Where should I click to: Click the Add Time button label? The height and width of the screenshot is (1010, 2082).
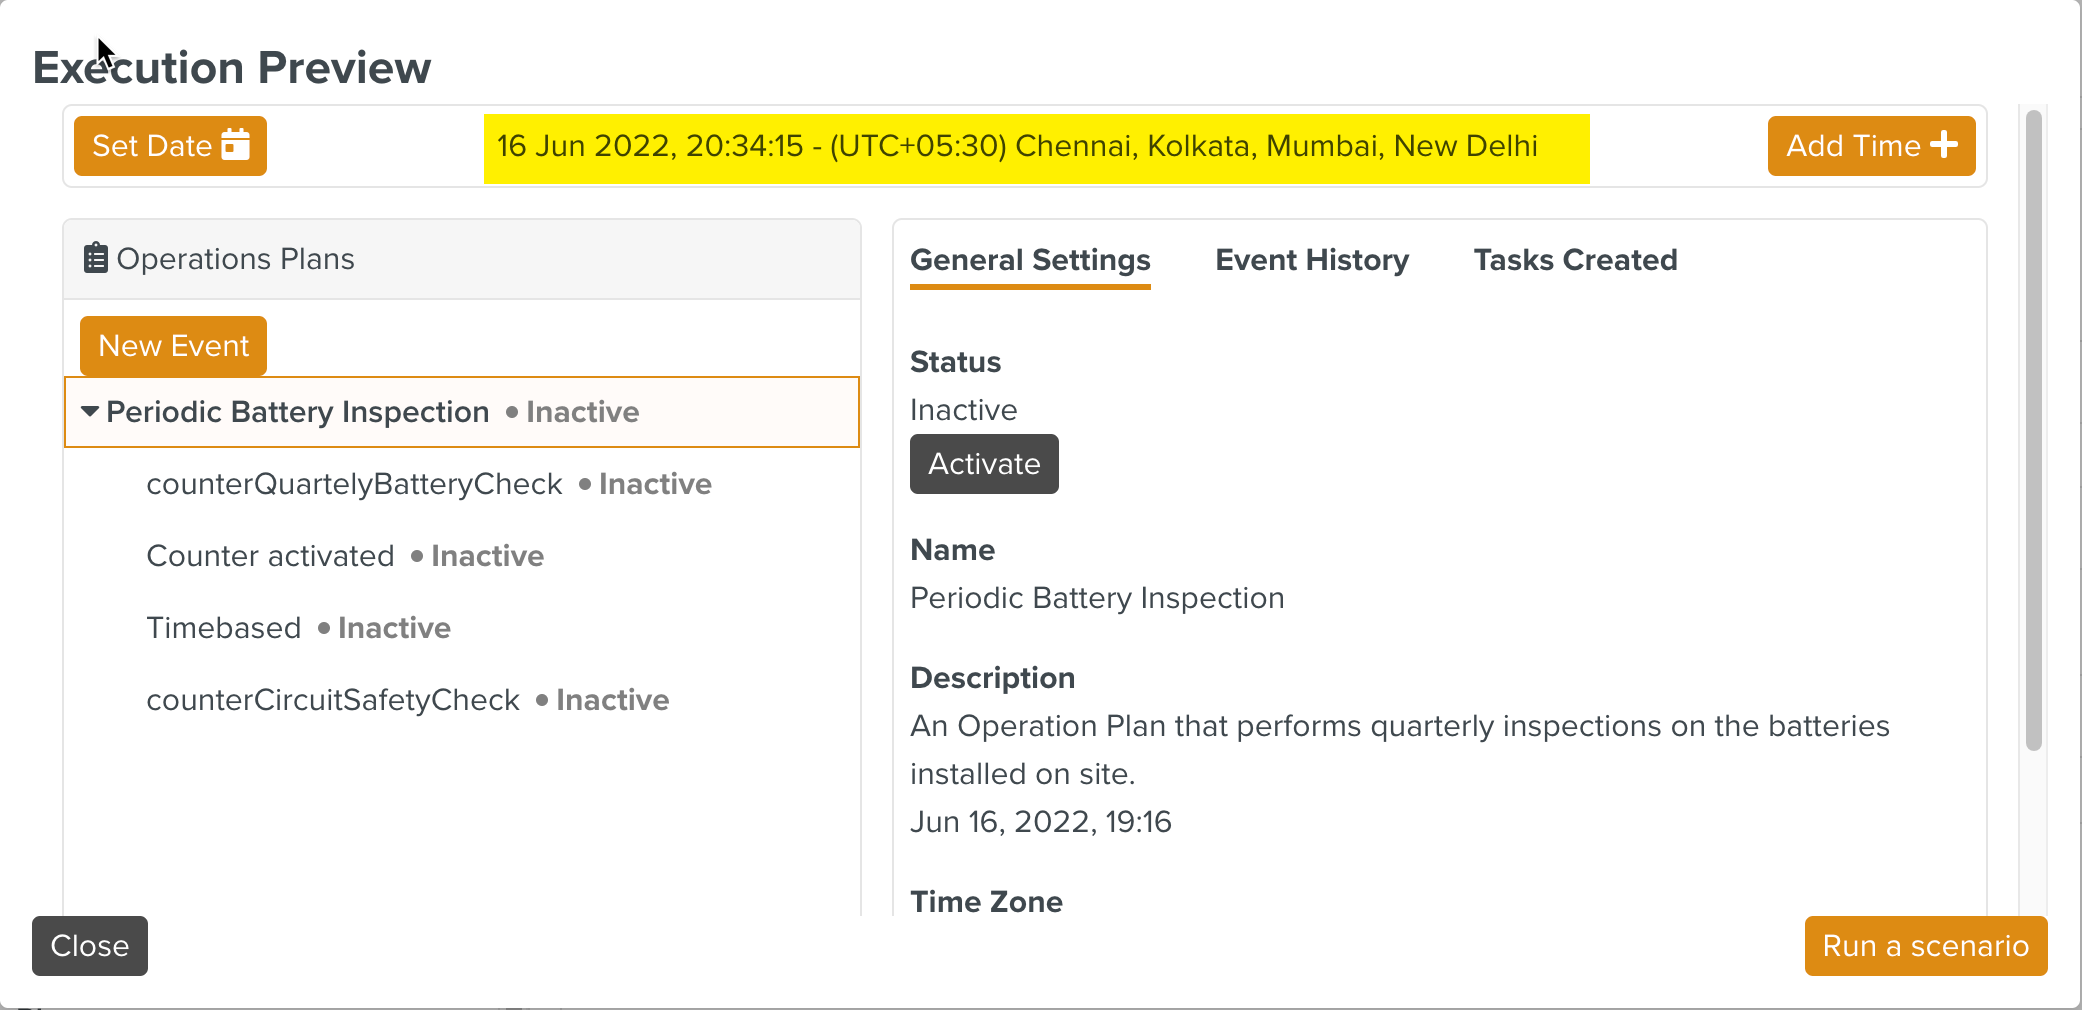coord(1853,146)
